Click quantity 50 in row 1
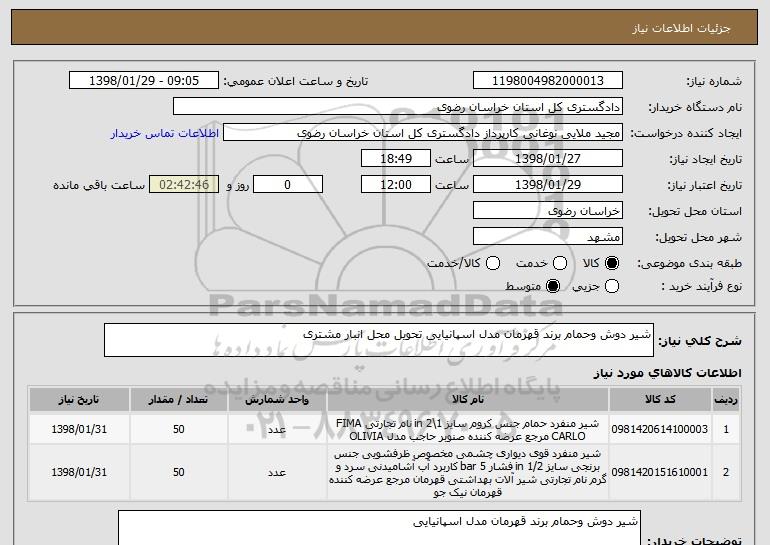This screenshot has width=770, height=545. 178,429
